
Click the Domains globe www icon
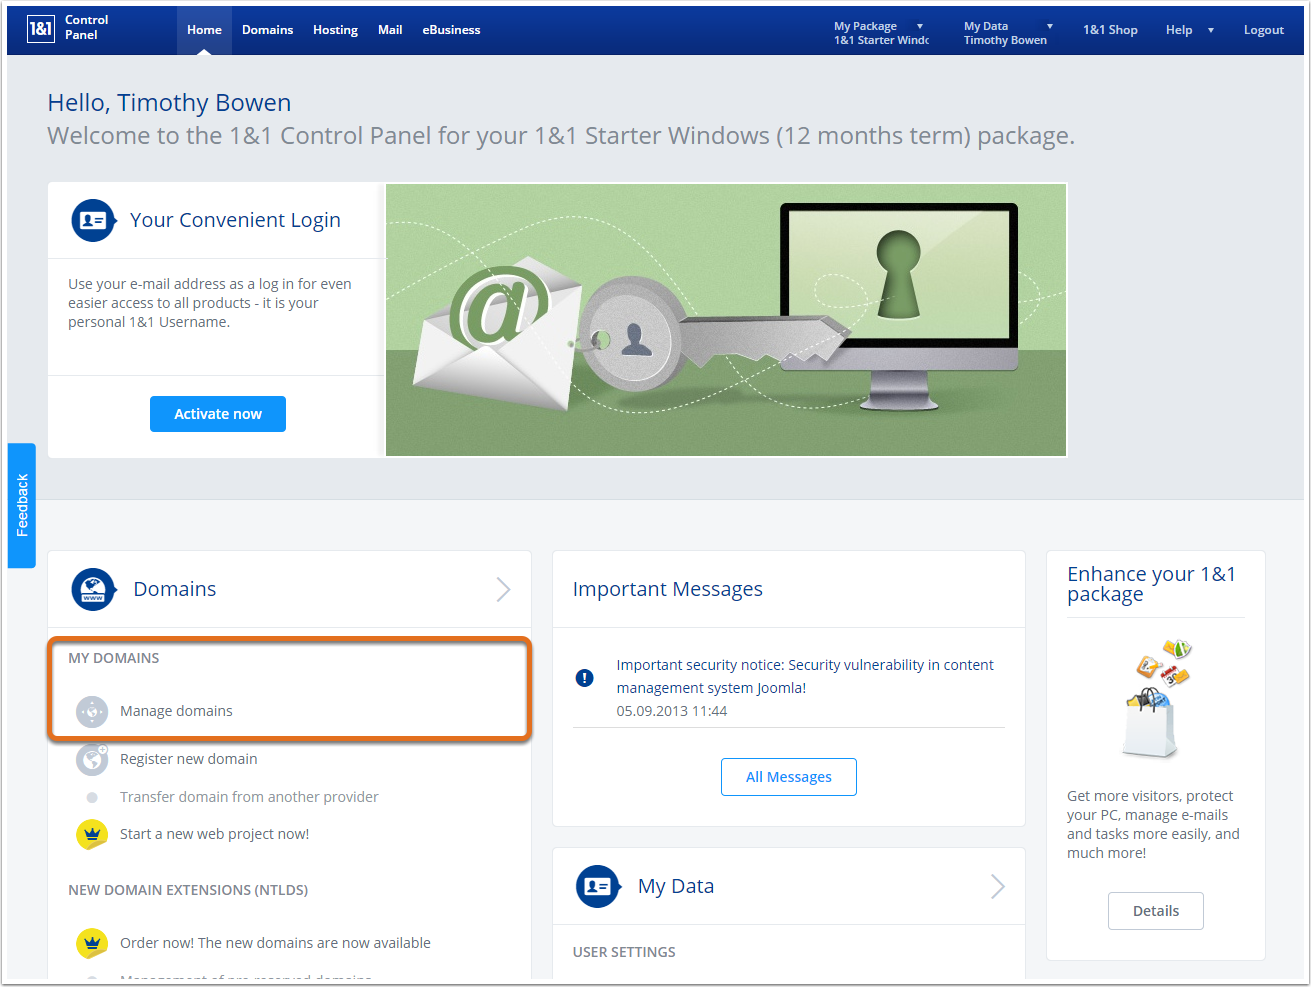[94, 589]
